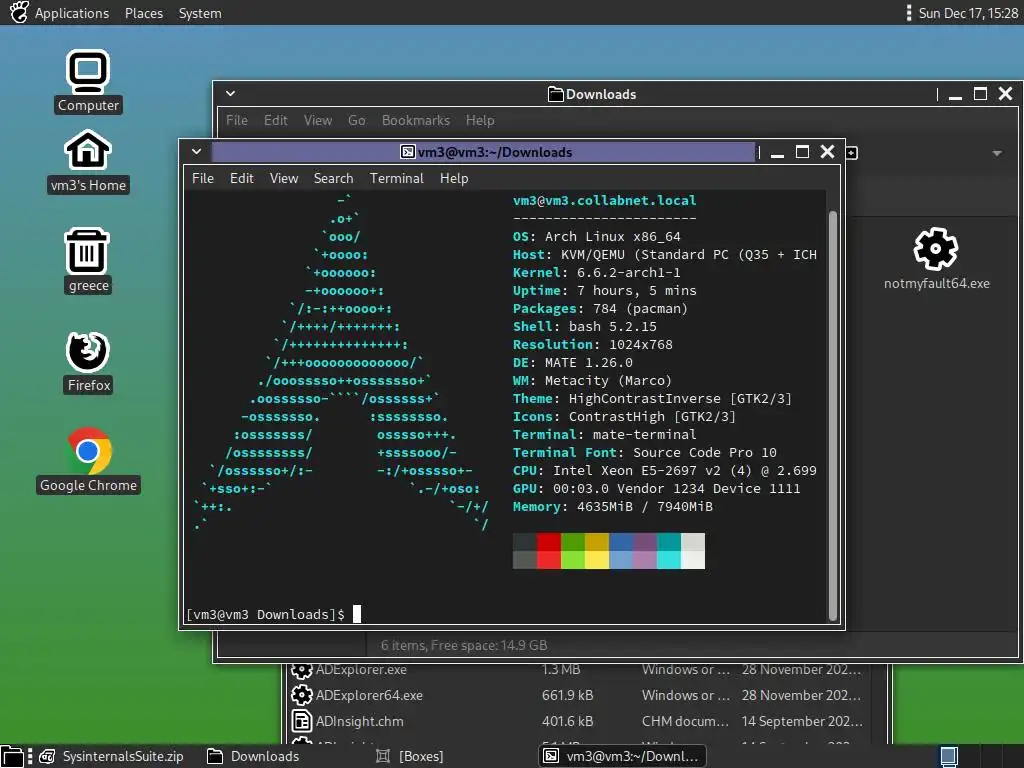The height and width of the screenshot is (768, 1024).
Task: Click folder icon in Downloads title bar
Action: pos(555,94)
